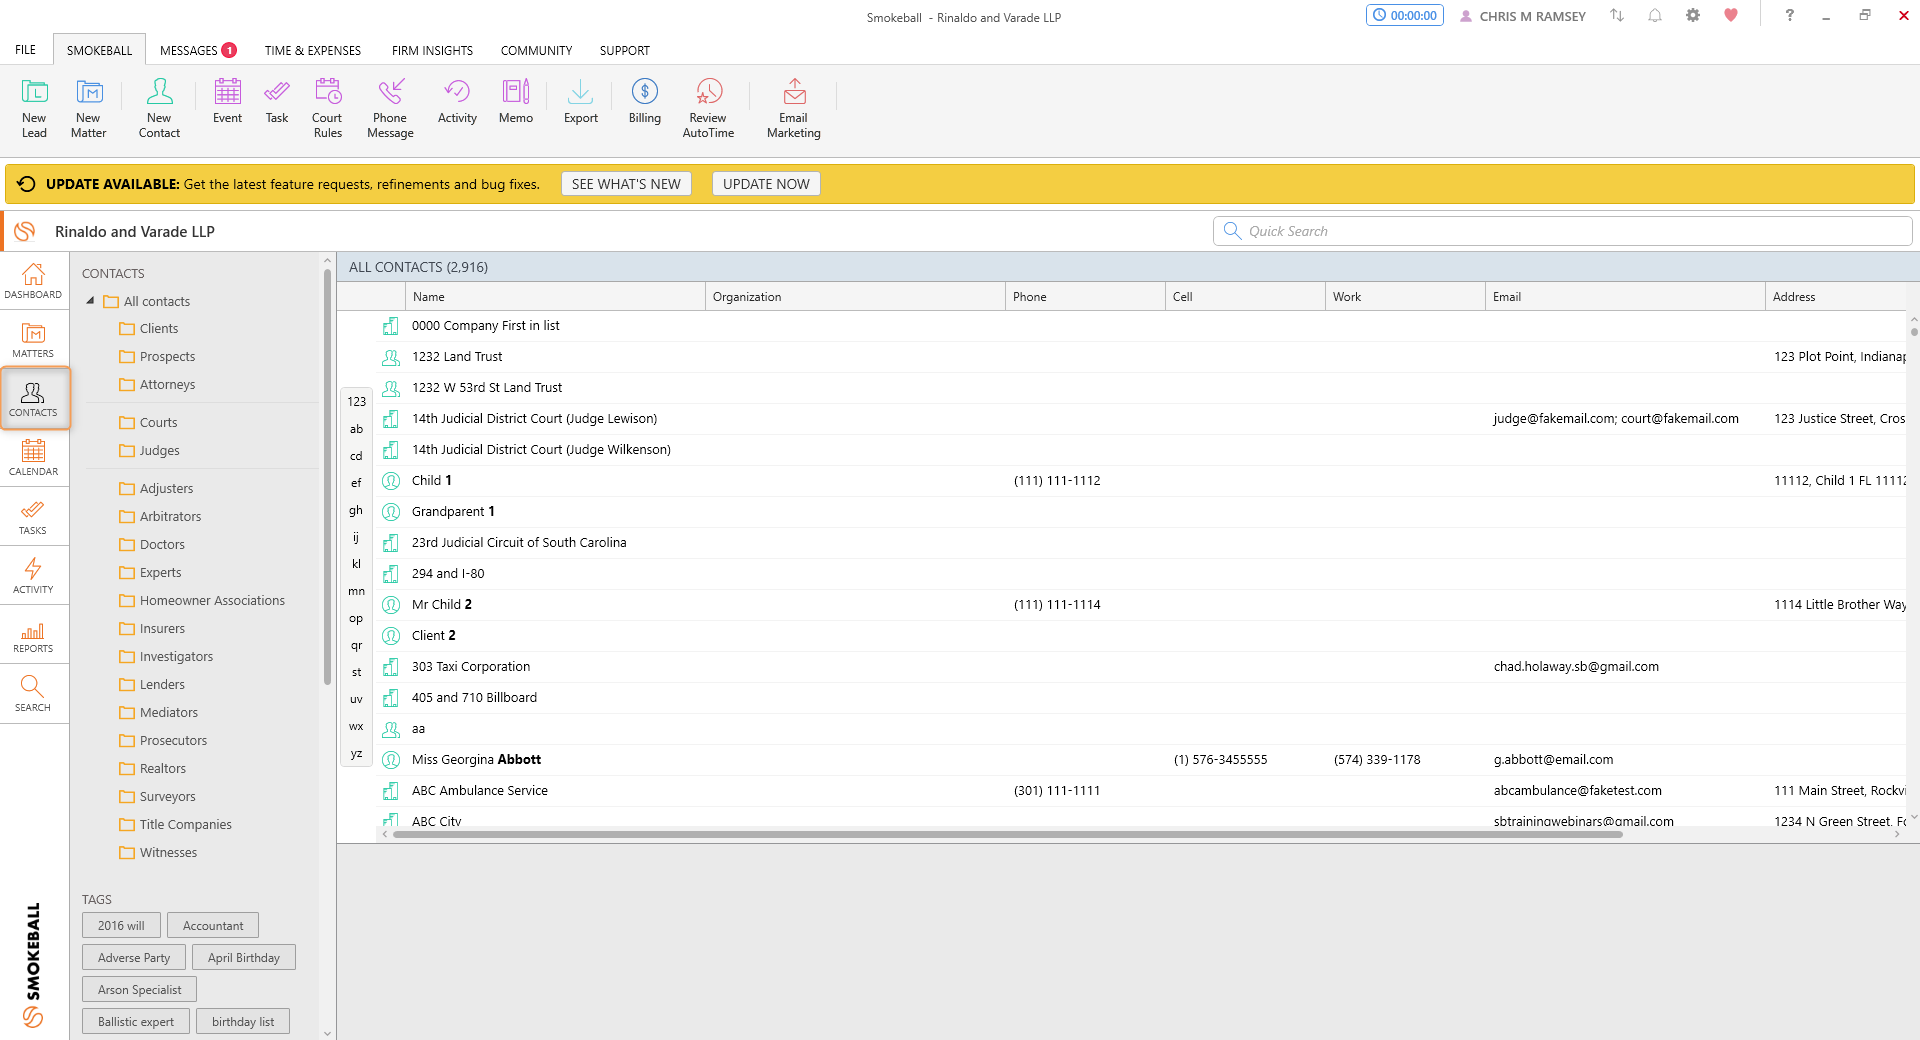Open Search in left sidebar
The image size is (1920, 1040).
tap(33, 694)
